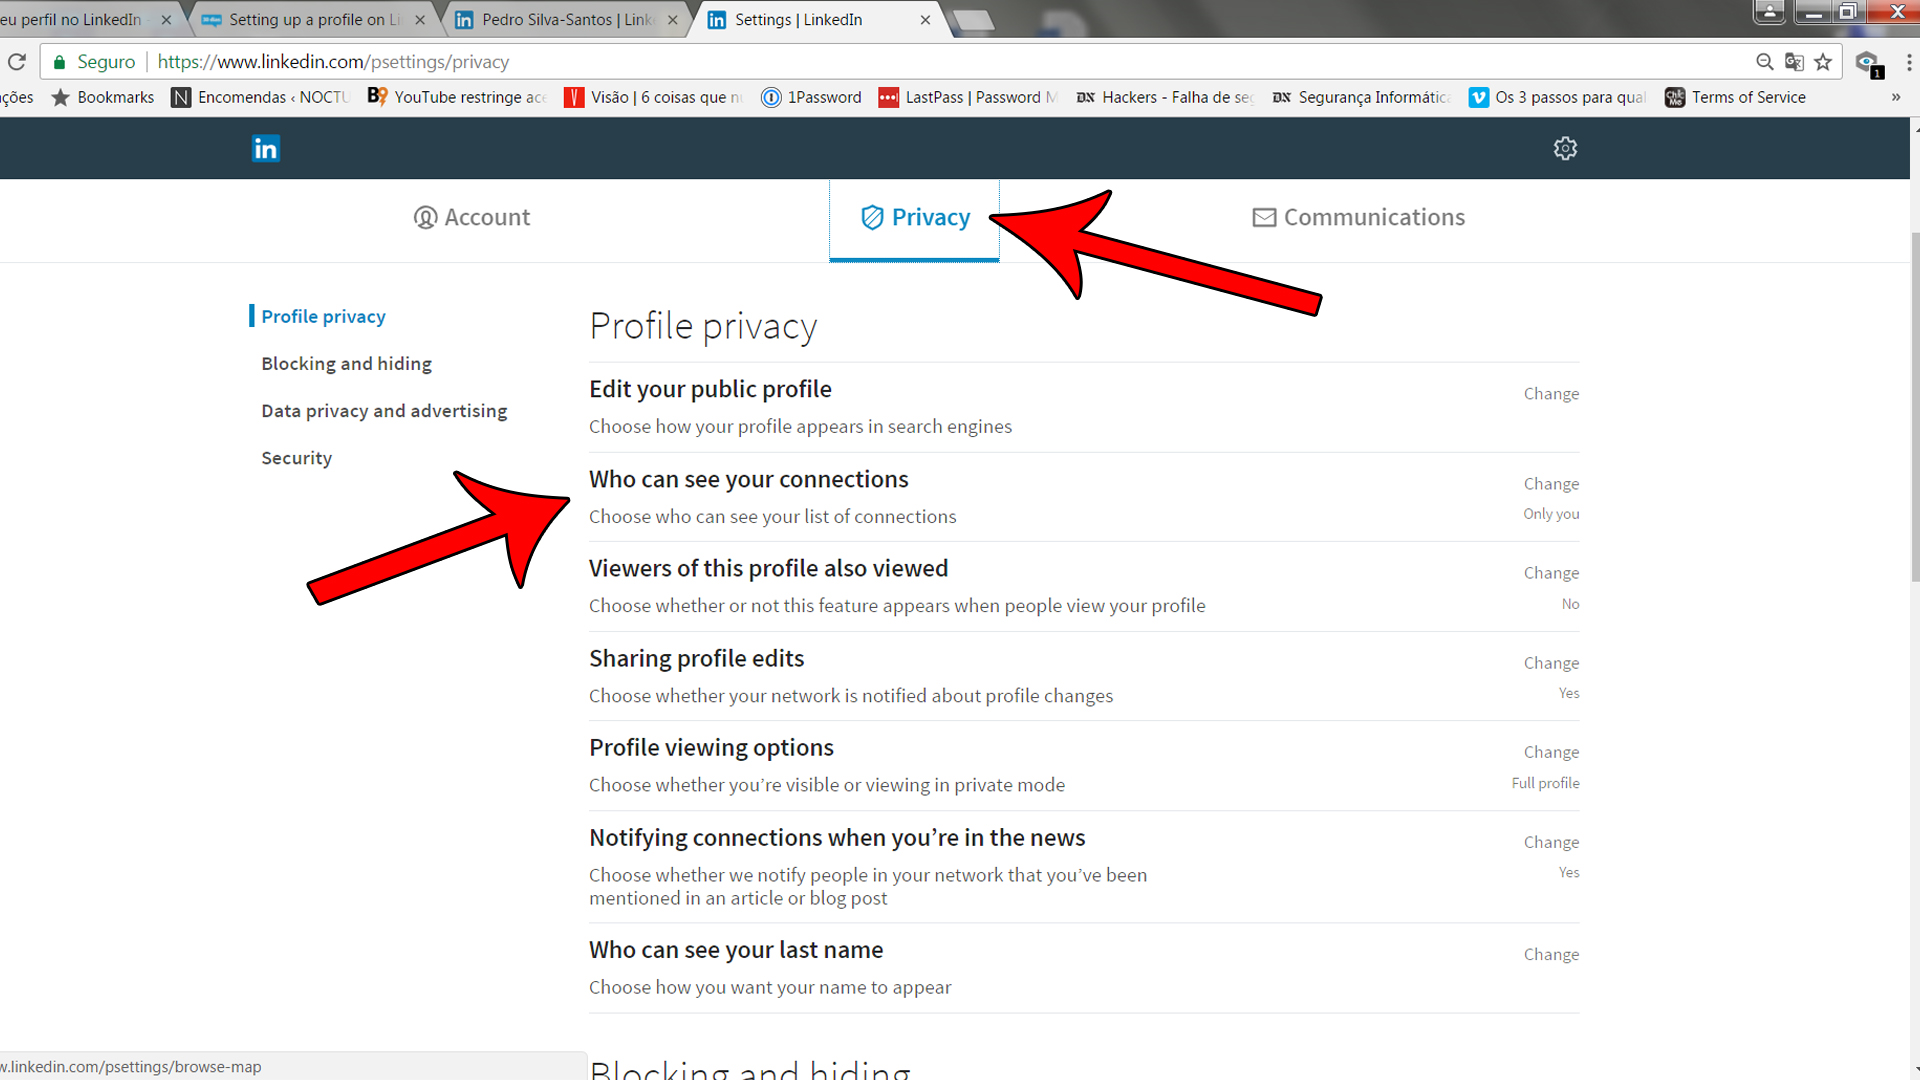
Task: Open the 1Password bookmark
Action: (x=811, y=97)
